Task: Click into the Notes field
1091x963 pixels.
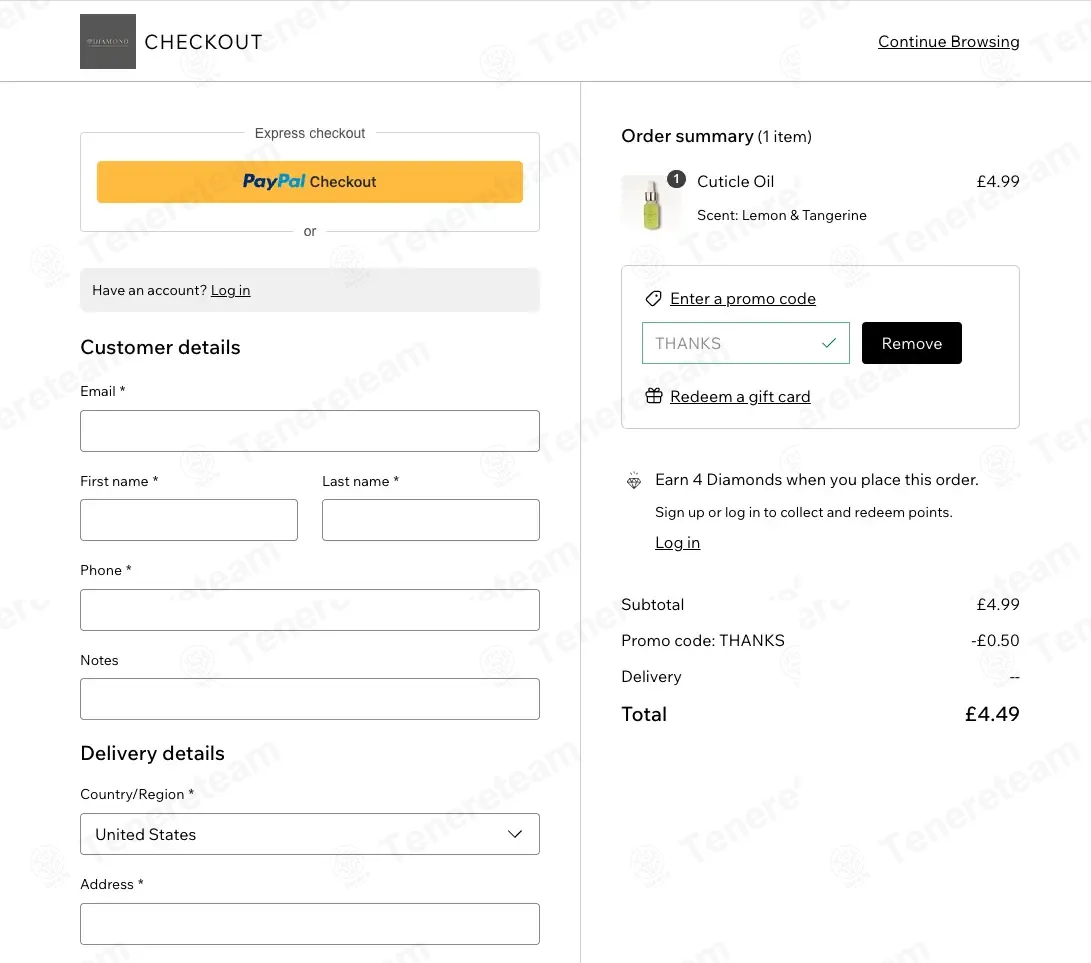Action: [310, 699]
